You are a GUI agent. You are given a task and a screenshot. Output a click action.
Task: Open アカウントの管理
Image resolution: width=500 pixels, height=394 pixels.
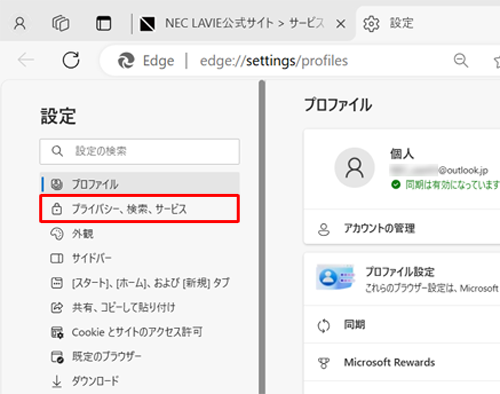pos(402,228)
